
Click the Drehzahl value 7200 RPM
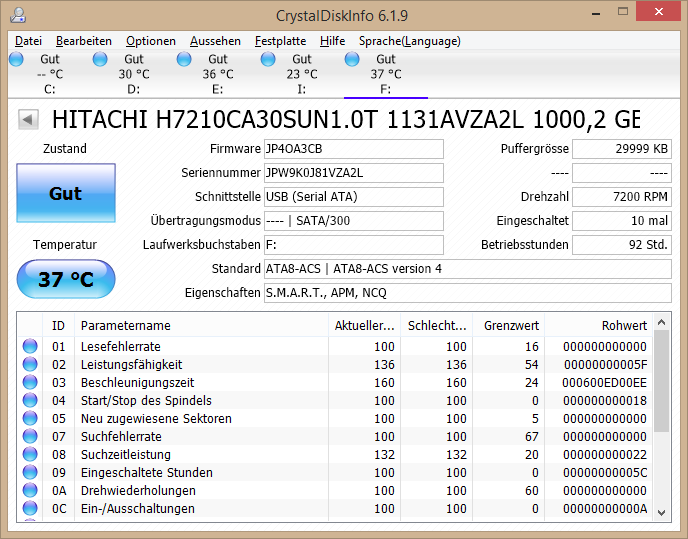tap(622, 197)
